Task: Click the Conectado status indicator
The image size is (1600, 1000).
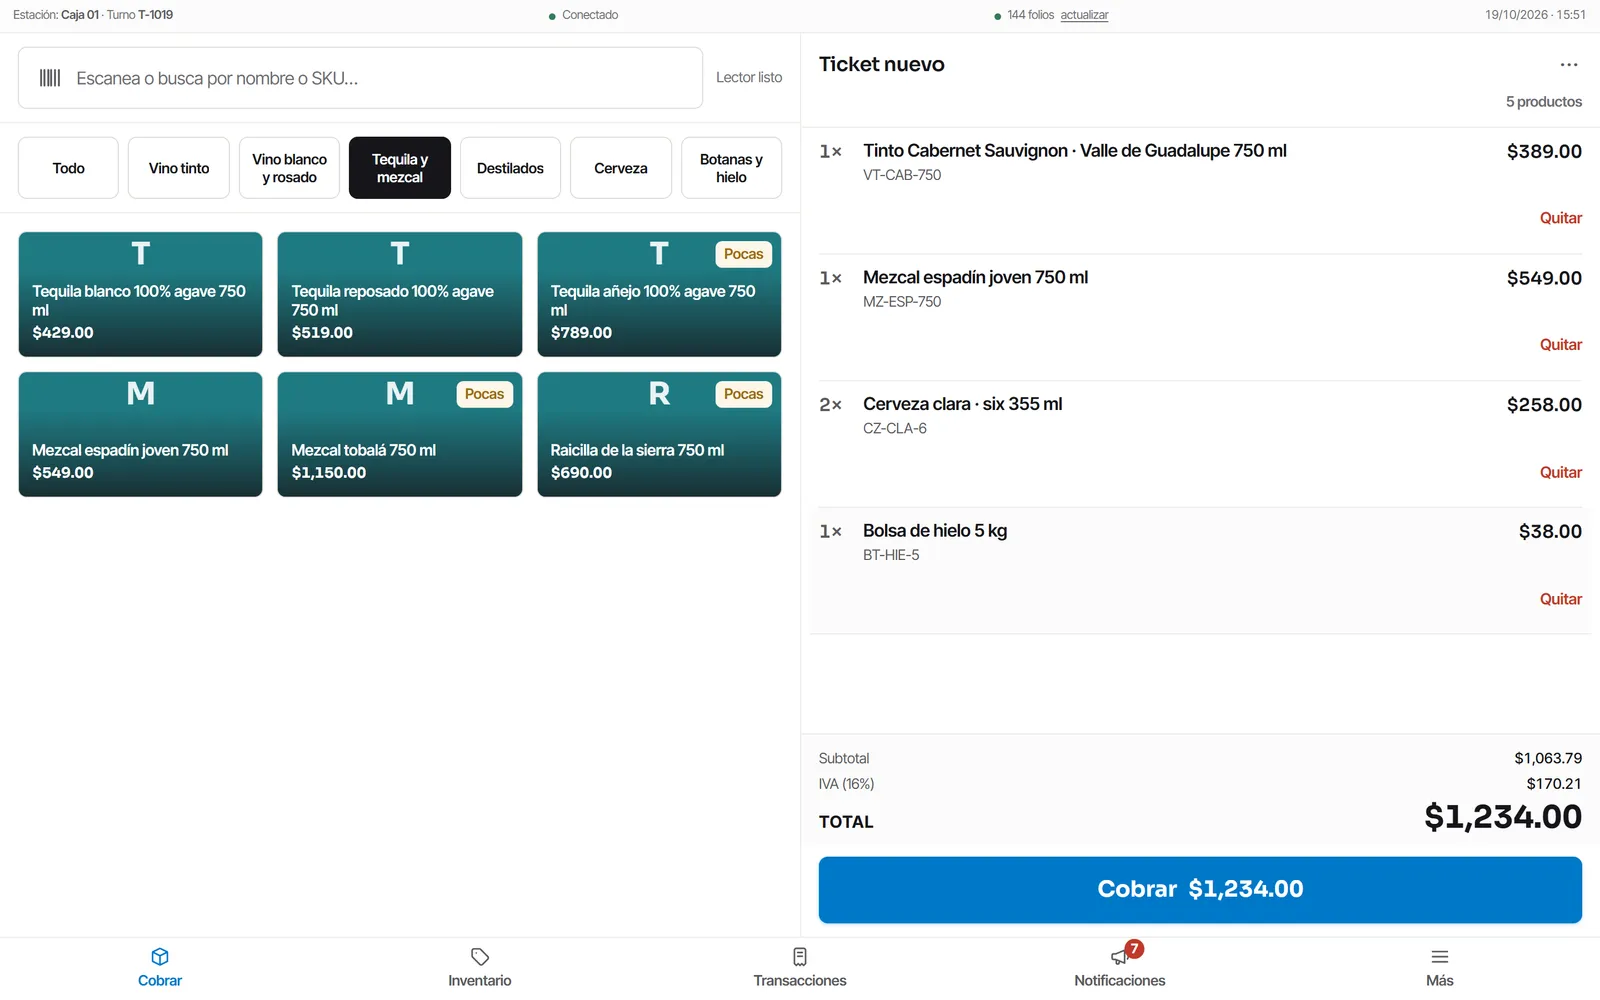Action: [584, 15]
